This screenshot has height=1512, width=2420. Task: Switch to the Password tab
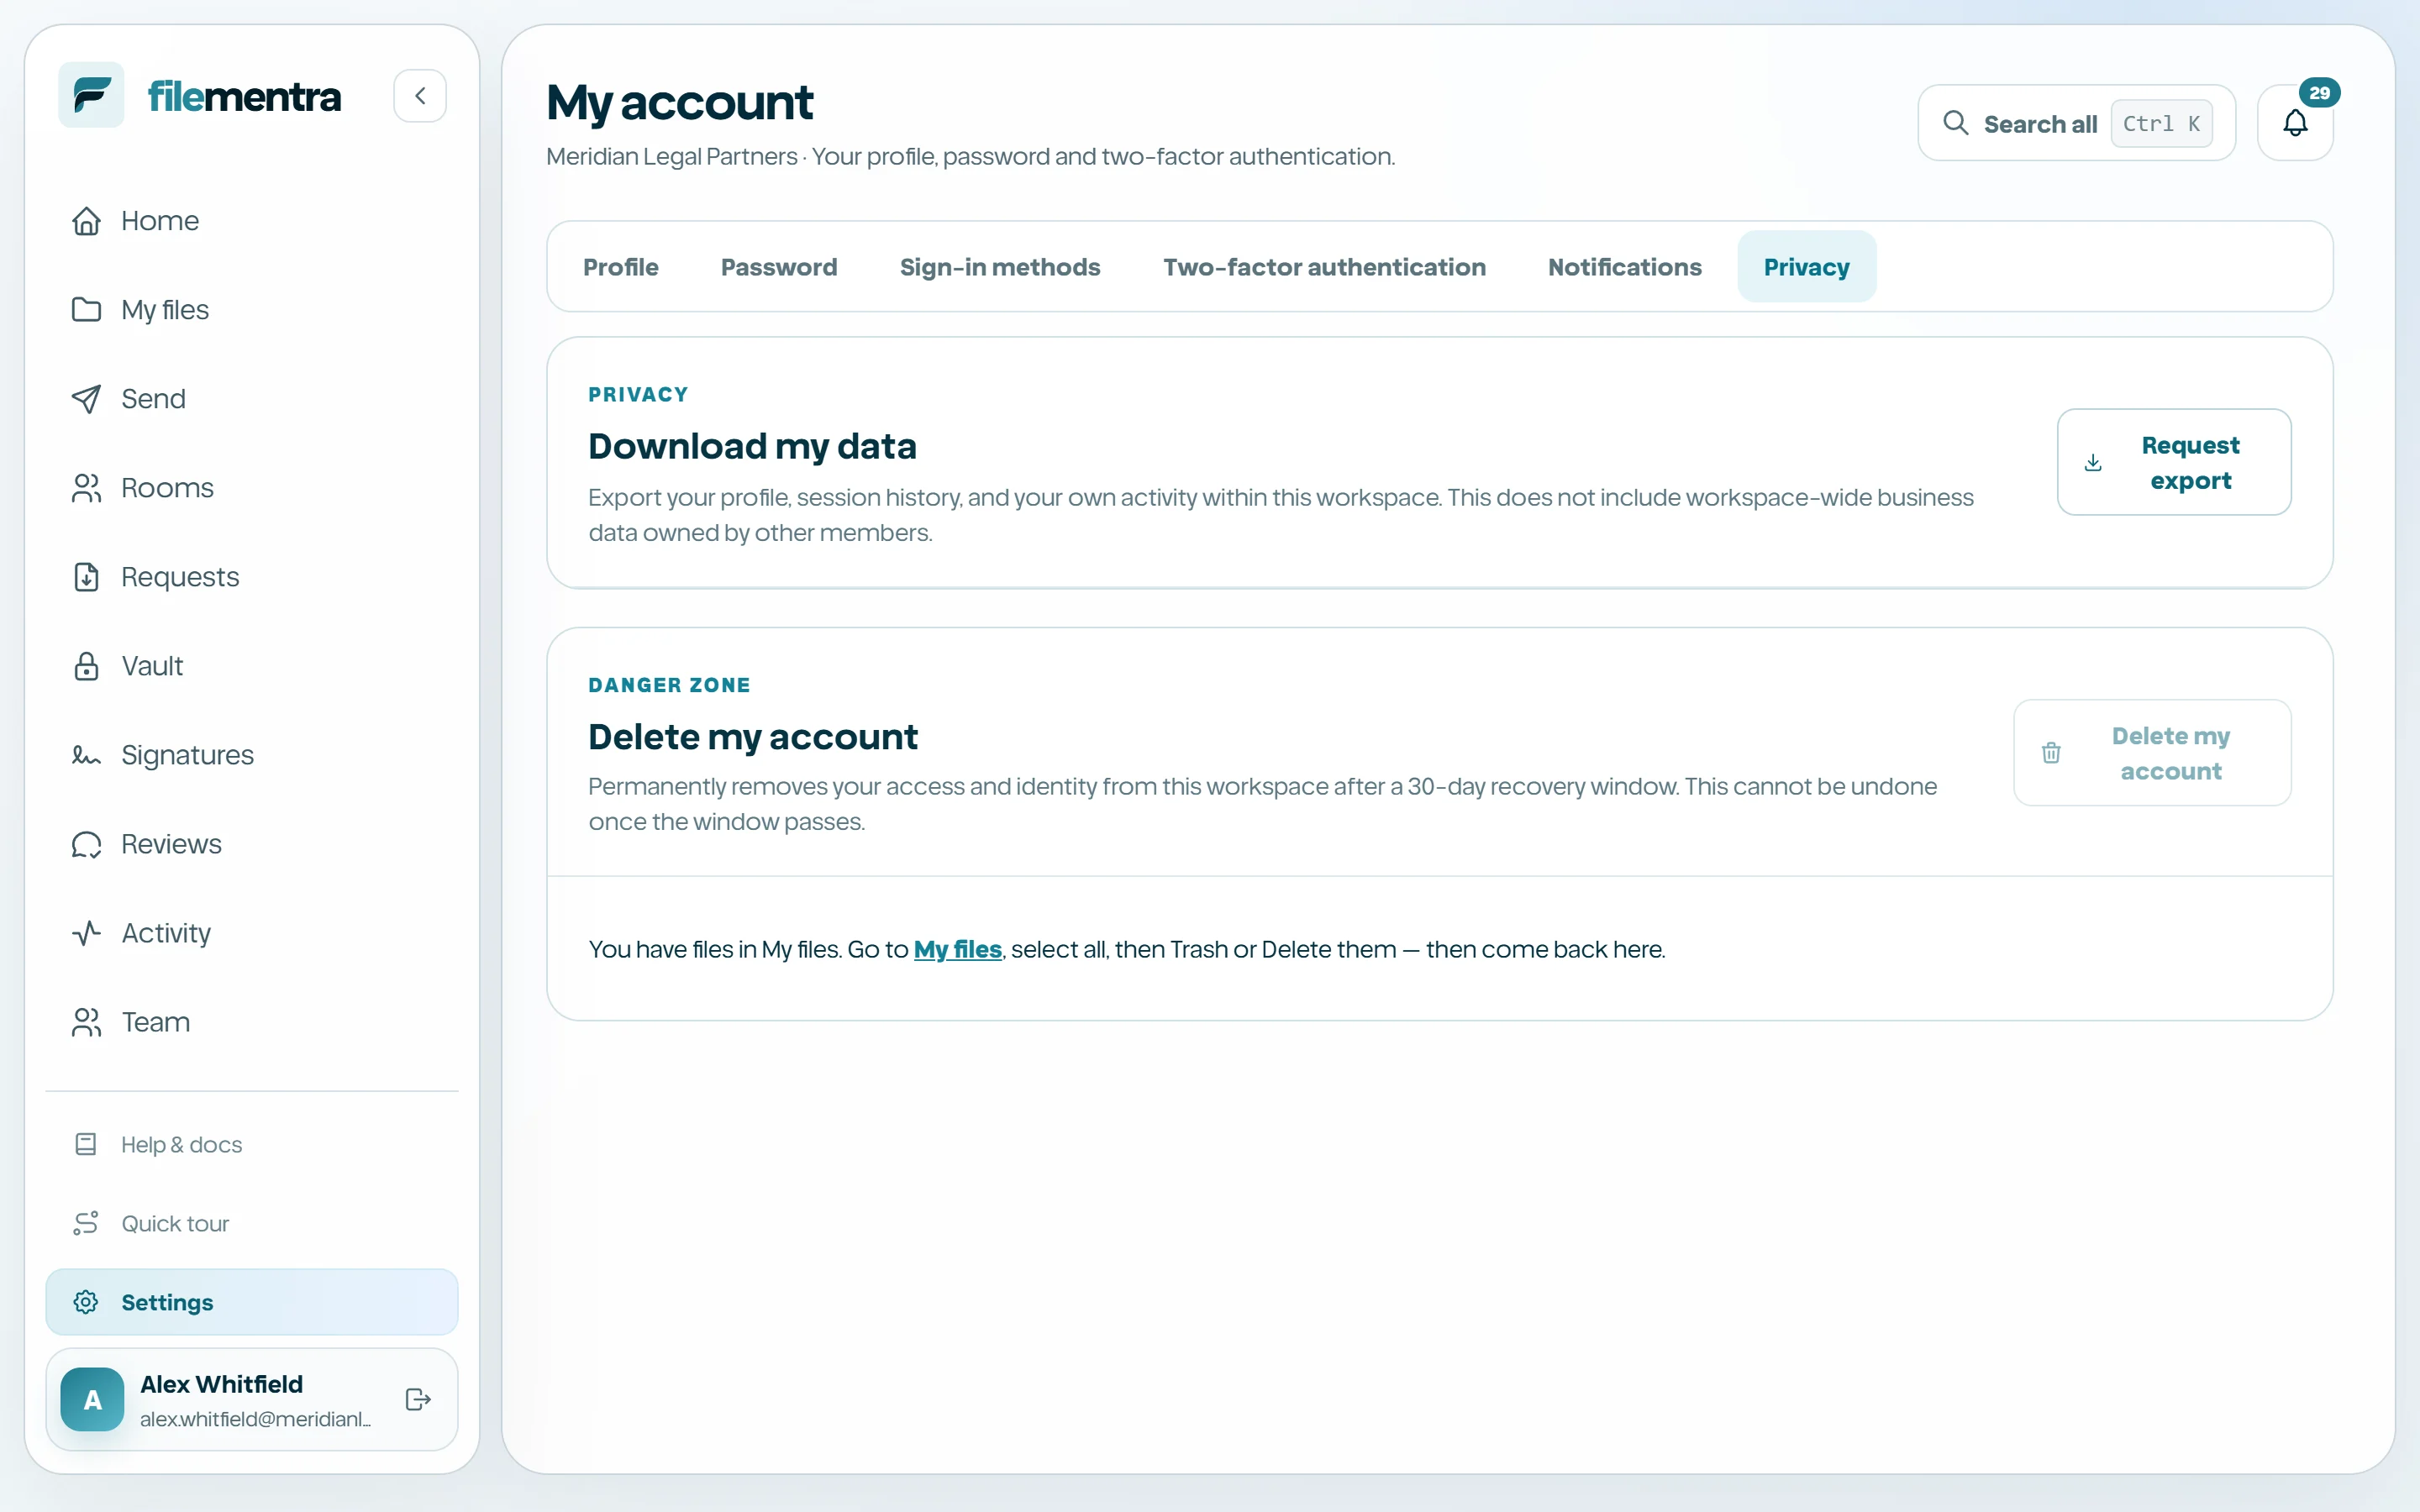pos(779,267)
